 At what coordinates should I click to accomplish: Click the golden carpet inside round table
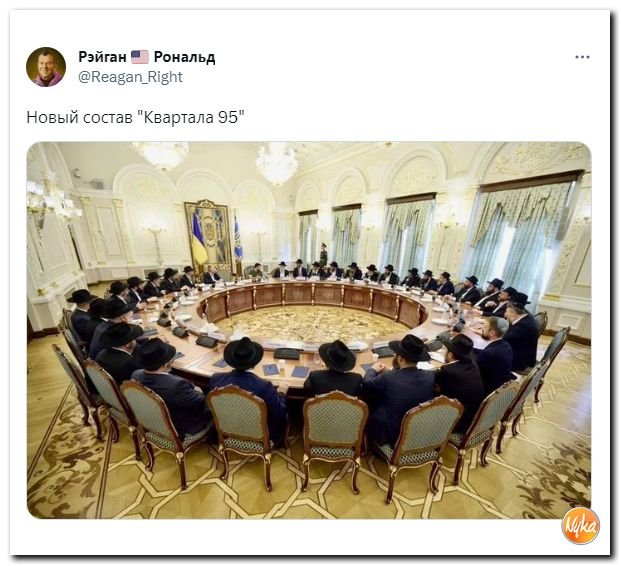click(x=312, y=324)
